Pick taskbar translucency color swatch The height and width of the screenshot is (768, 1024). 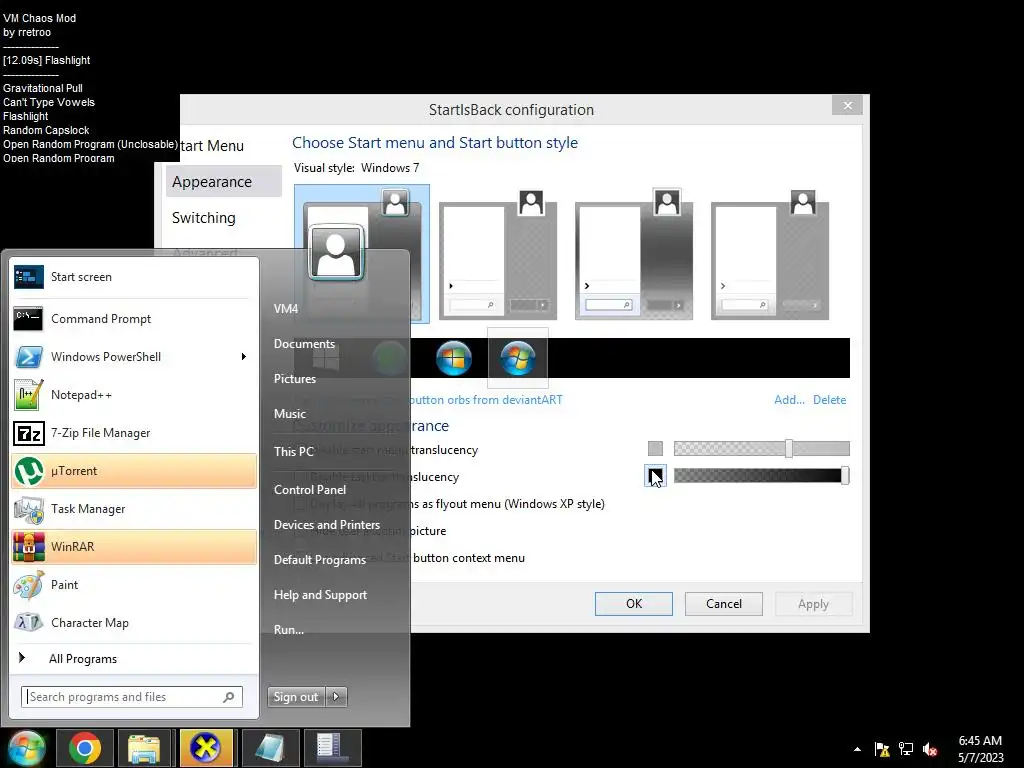pos(655,476)
